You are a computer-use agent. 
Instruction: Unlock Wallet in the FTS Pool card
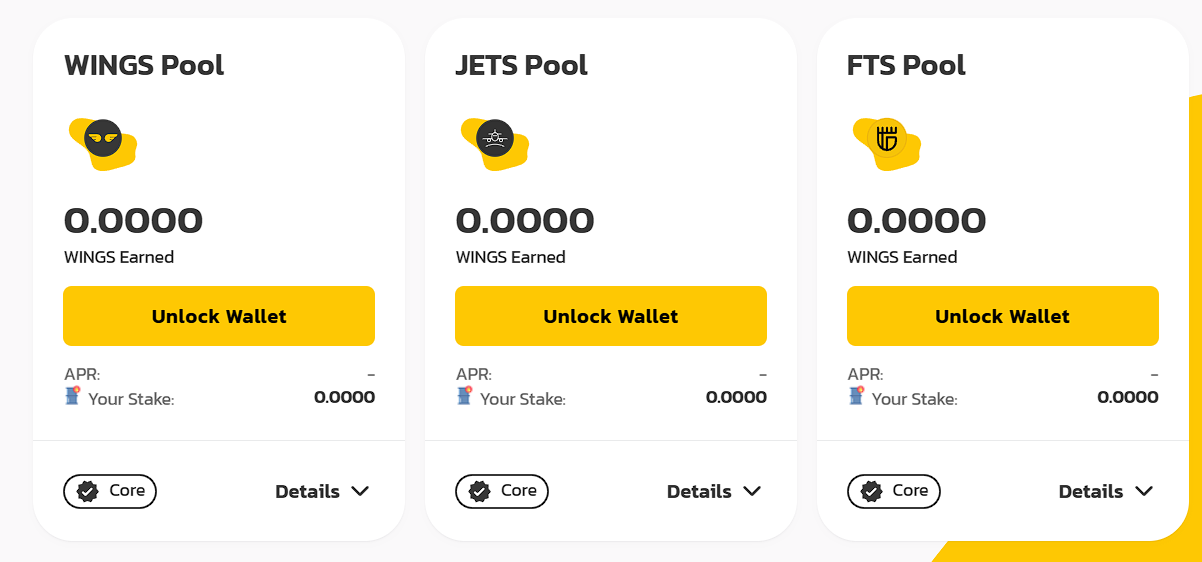pos(1003,316)
